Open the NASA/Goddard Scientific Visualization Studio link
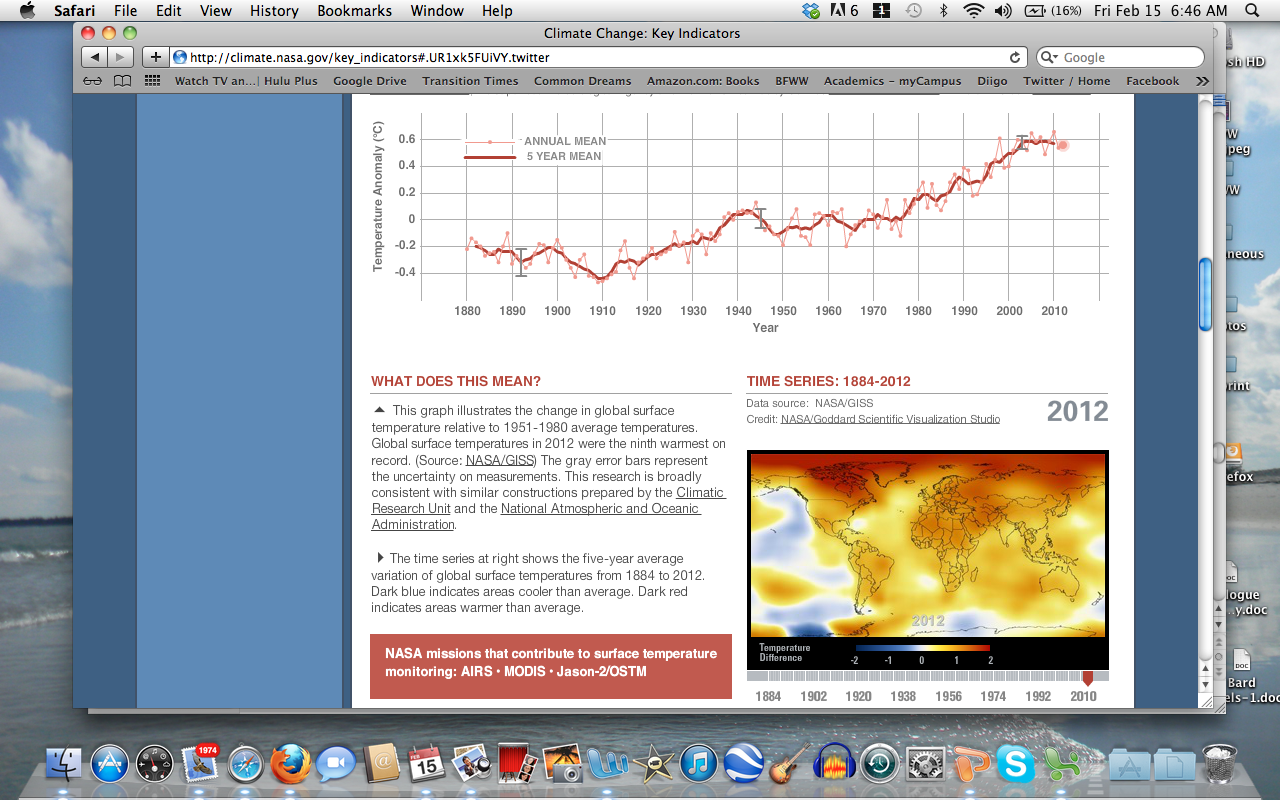Viewport: 1280px width, 800px height. coord(890,419)
